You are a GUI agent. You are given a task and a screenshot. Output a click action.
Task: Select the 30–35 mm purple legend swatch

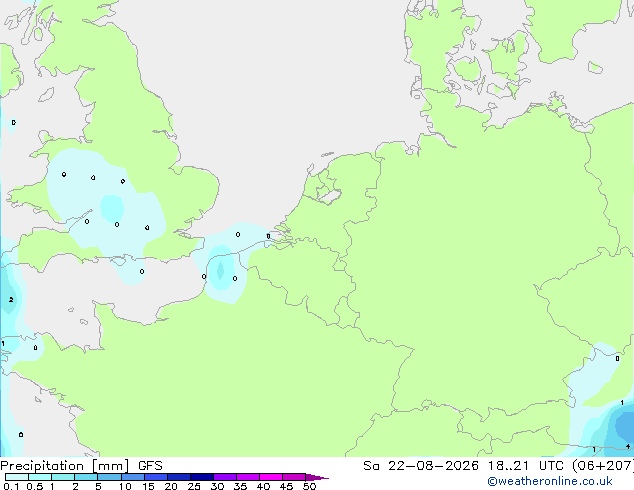225,477
